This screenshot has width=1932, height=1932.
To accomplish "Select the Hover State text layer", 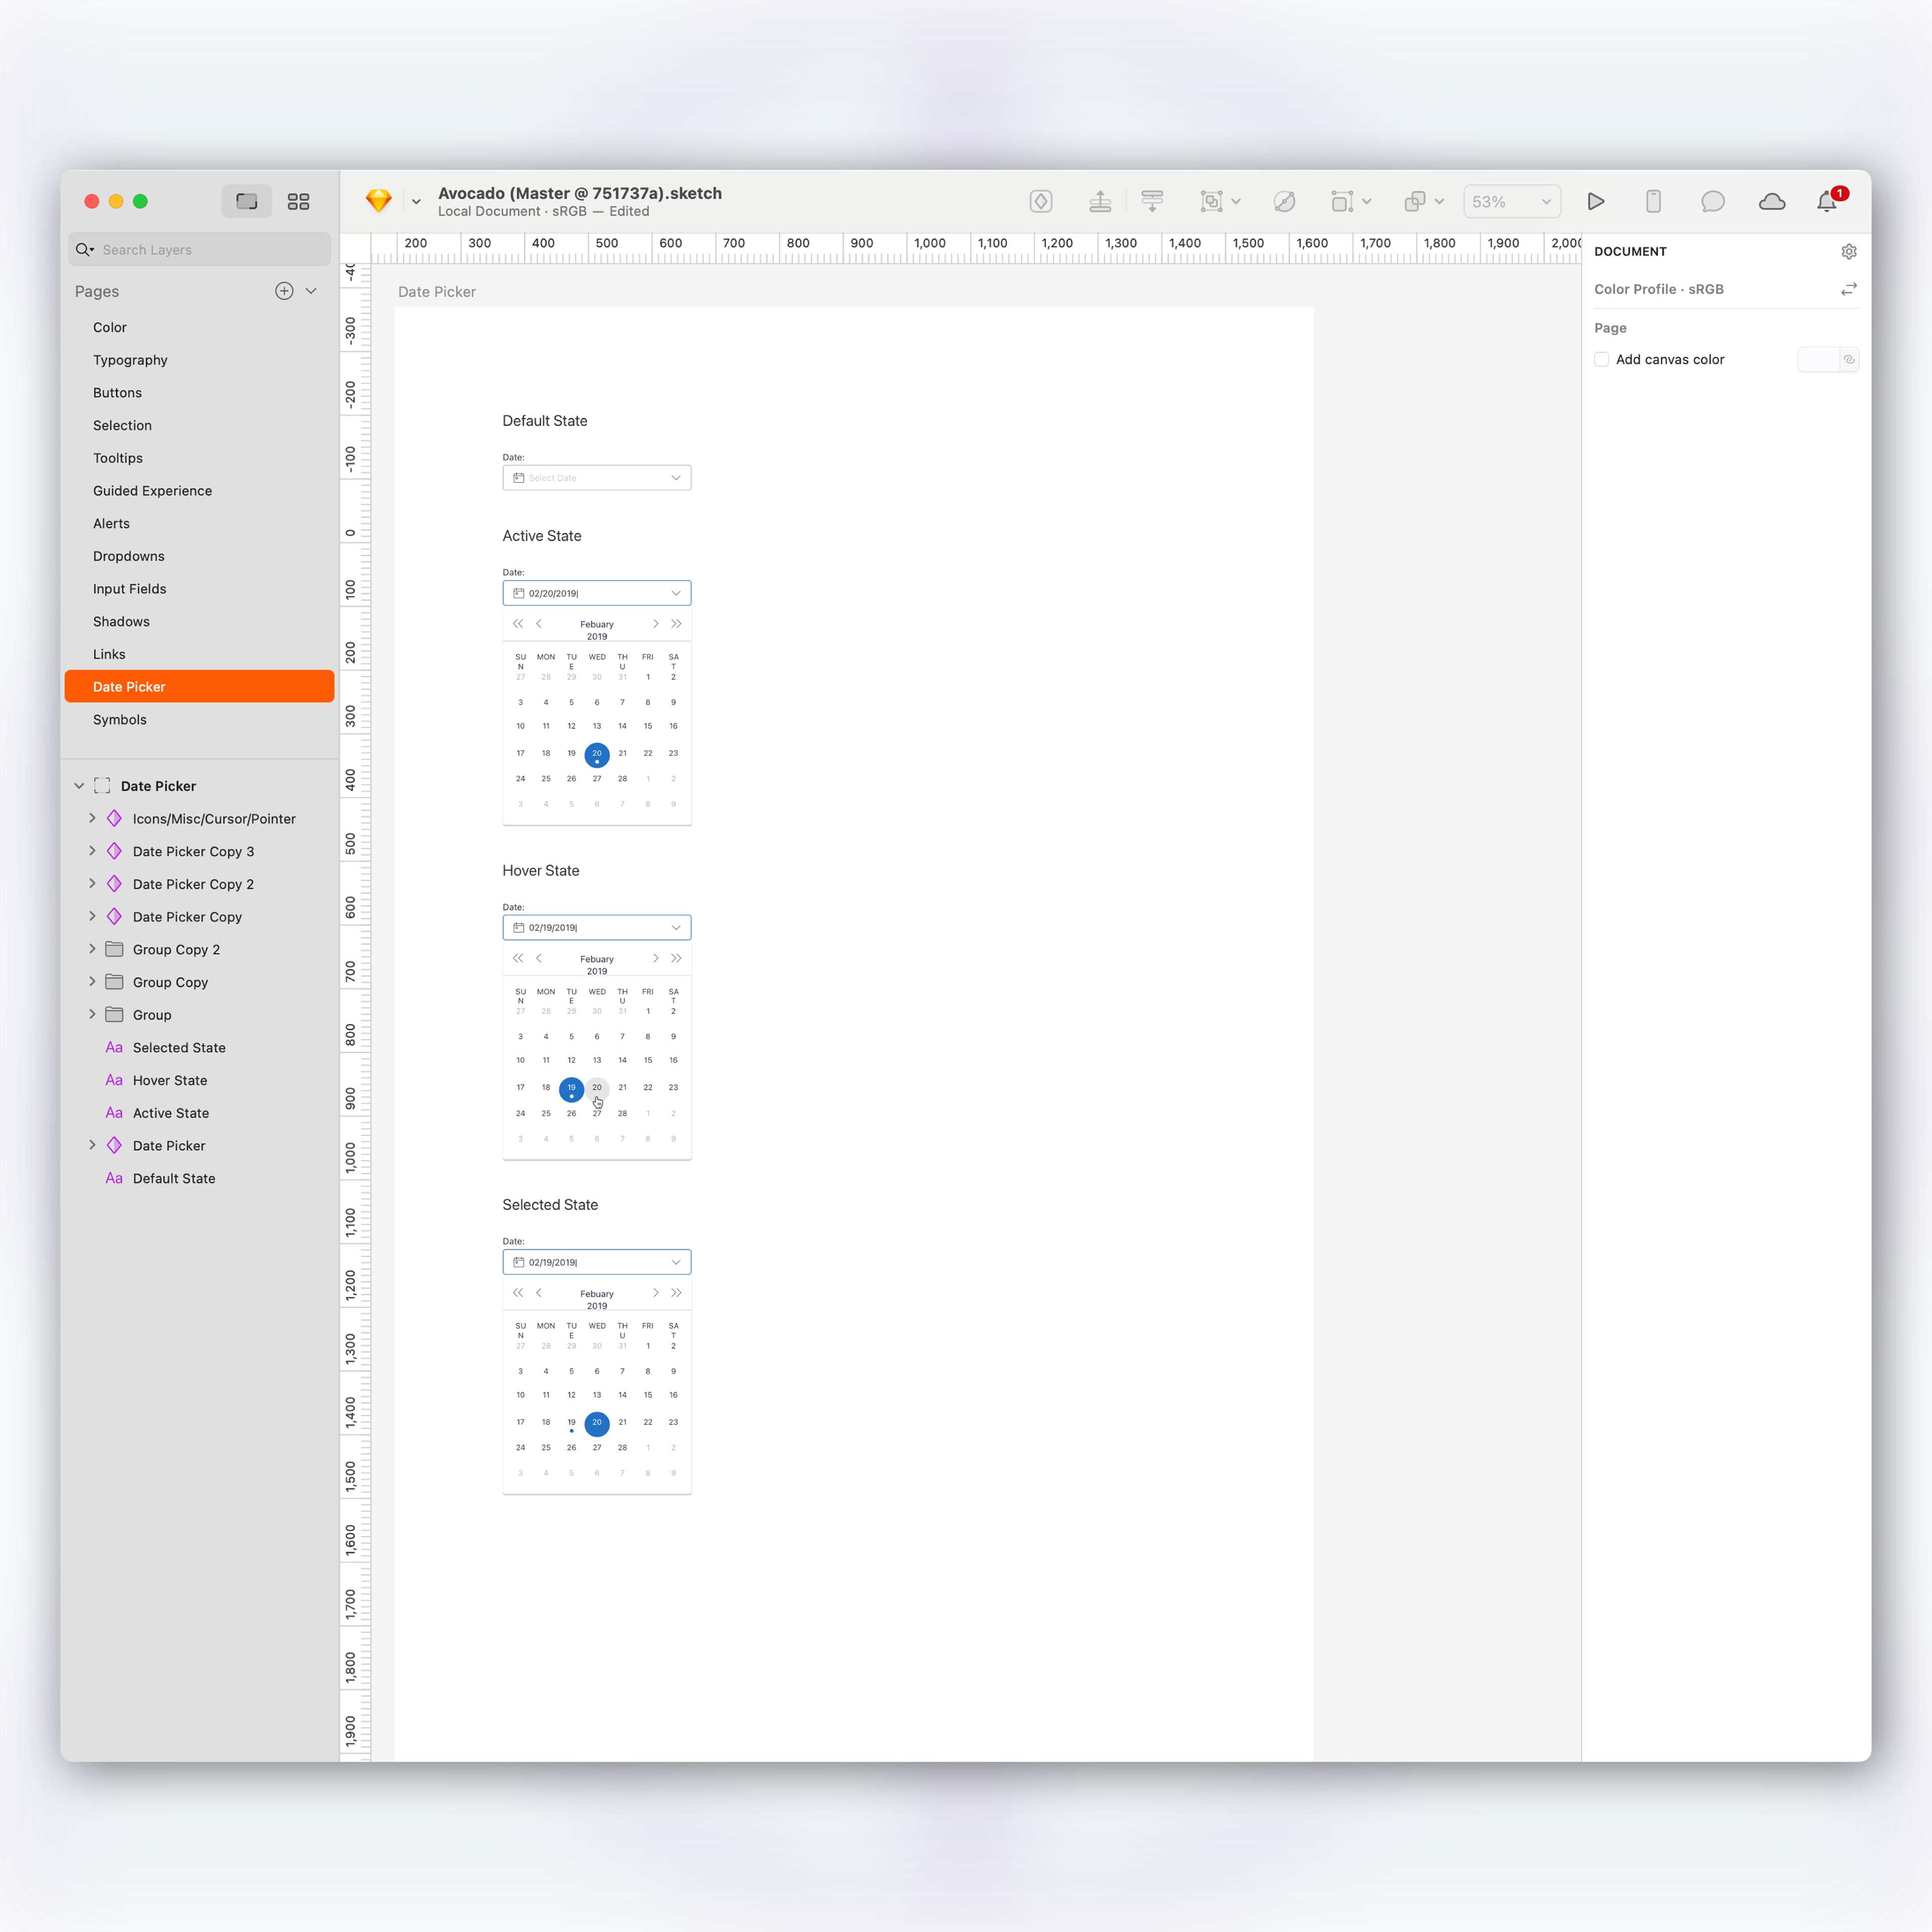I will click(170, 1080).
